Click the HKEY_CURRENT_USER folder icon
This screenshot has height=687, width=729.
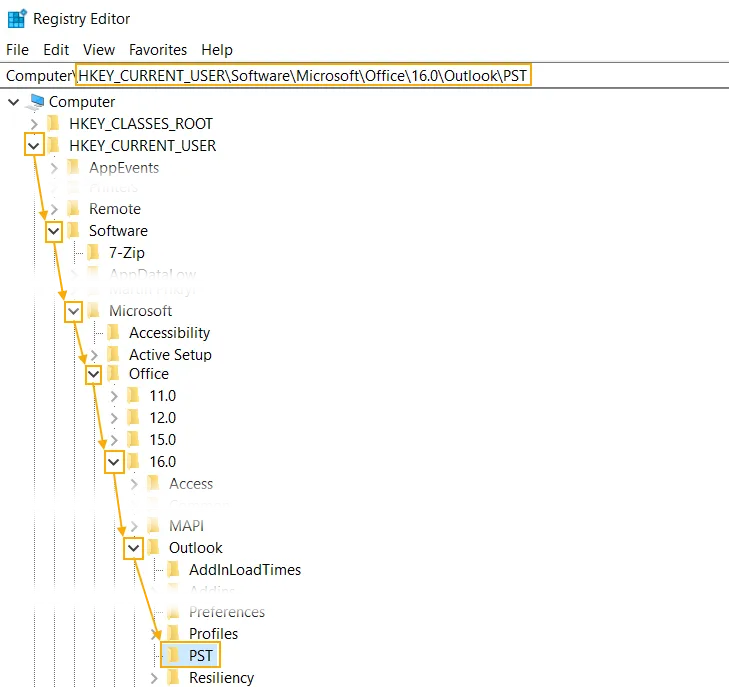click(53, 146)
